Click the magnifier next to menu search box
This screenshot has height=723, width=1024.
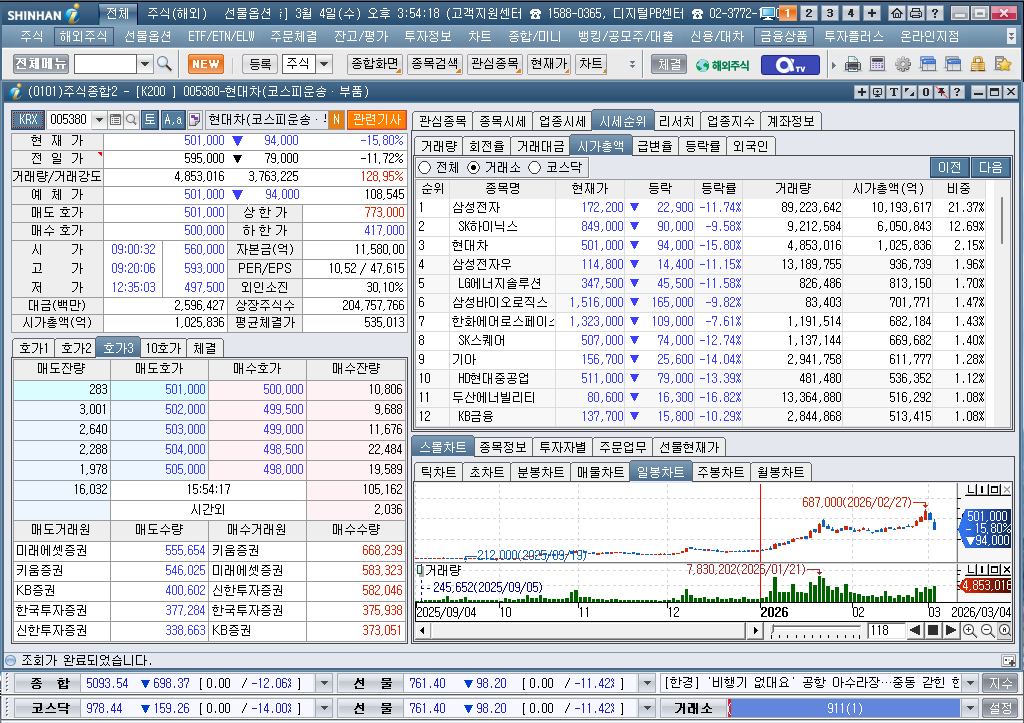[165, 64]
